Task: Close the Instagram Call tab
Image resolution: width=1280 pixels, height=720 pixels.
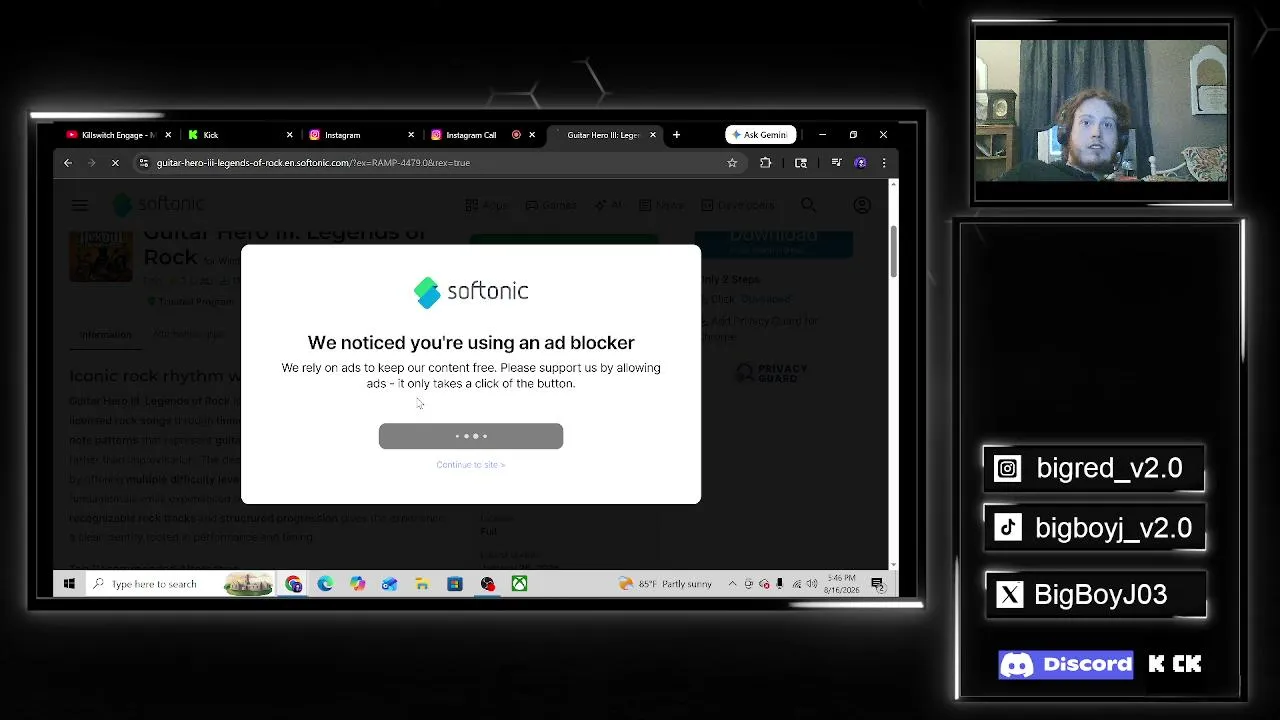Action: (x=532, y=135)
